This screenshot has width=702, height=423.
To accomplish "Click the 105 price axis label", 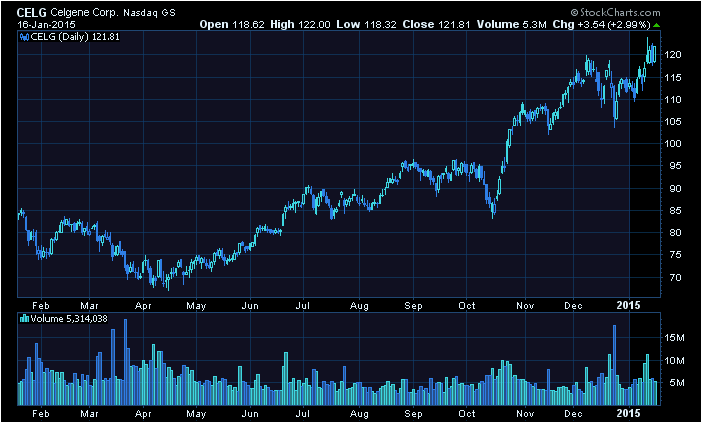I will (673, 122).
